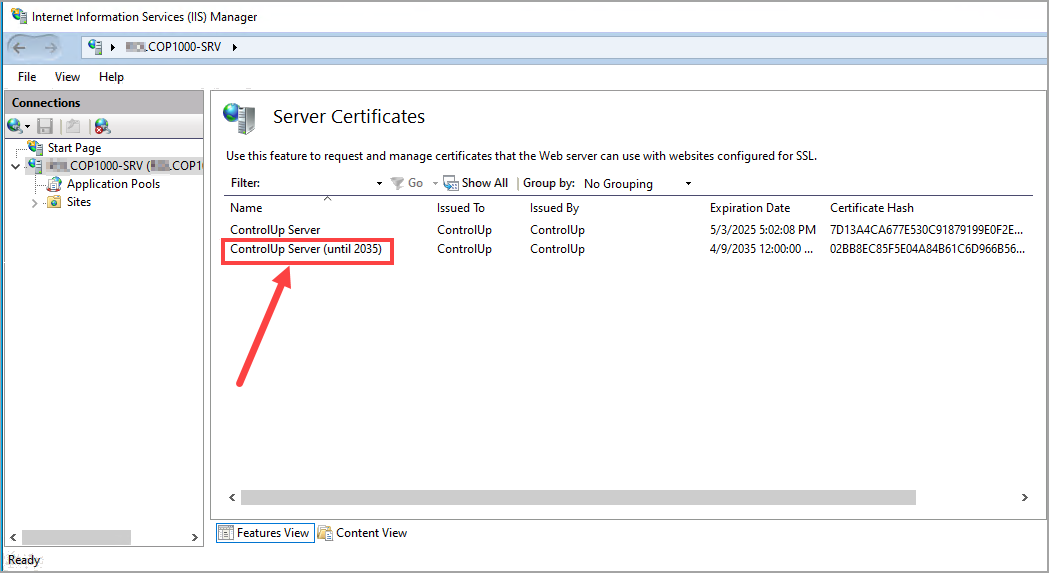1049x573 pixels.
Task: Switch to the Features View tab
Action: pyautogui.click(x=265, y=533)
